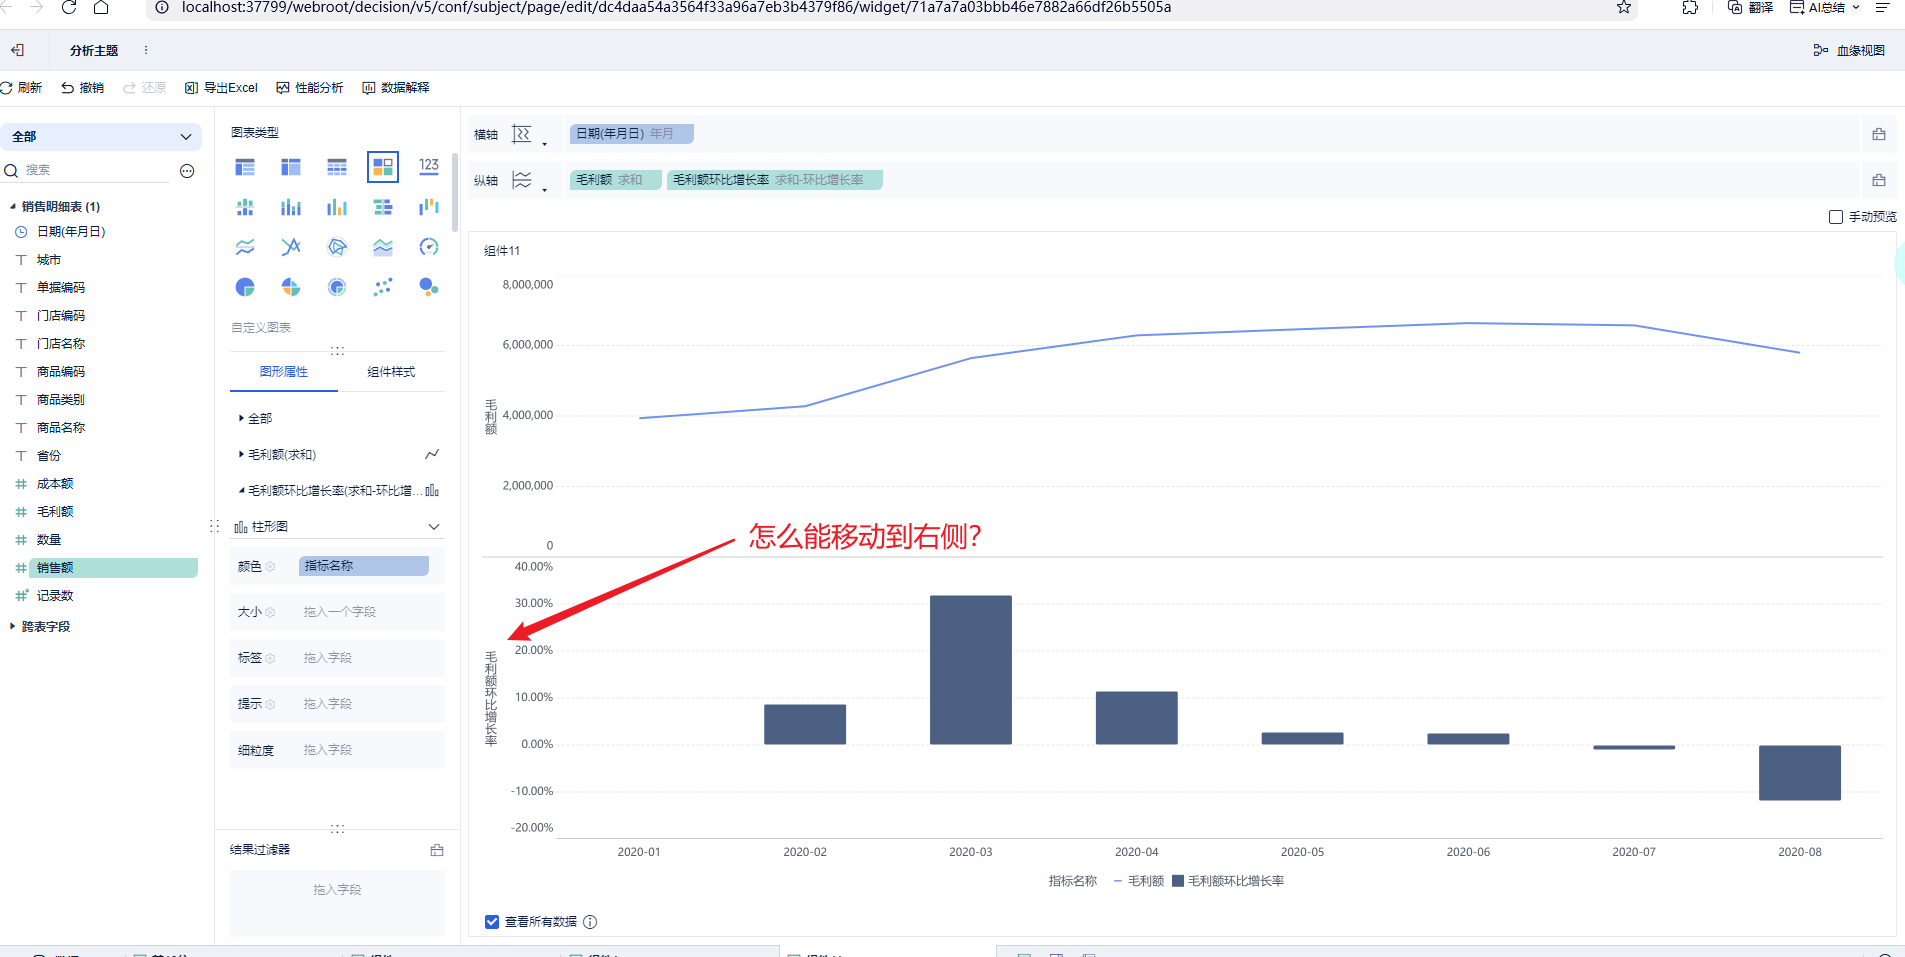Select the radar chart type icon
This screenshot has height=957, width=1905.
point(337,247)
